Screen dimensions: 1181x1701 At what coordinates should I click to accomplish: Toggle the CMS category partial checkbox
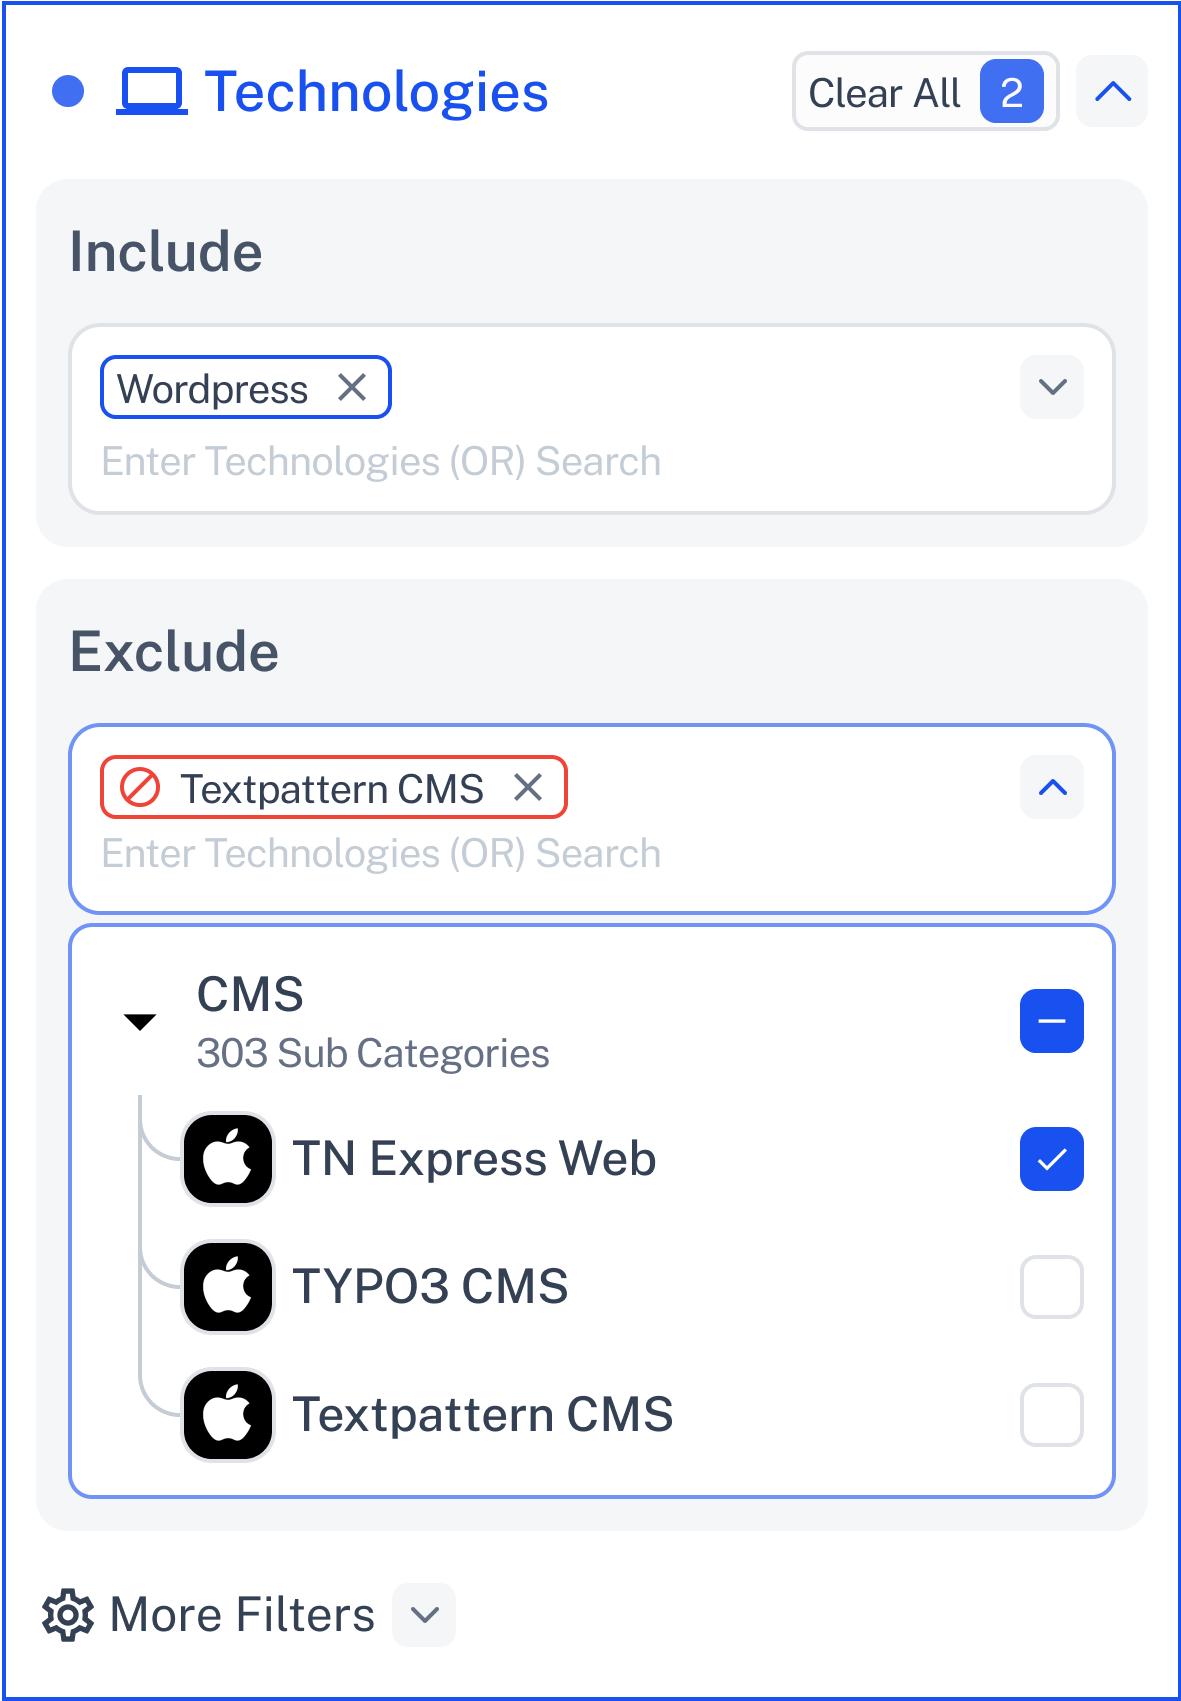[x=1051, y=1021]
